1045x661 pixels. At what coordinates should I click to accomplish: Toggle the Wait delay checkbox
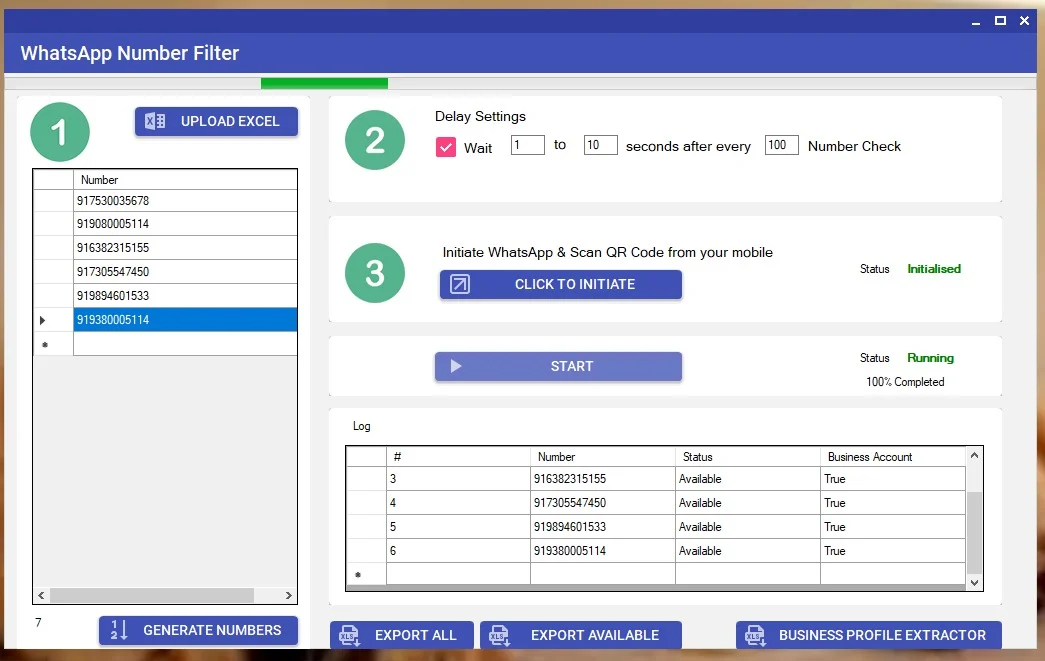coord(446,147)
